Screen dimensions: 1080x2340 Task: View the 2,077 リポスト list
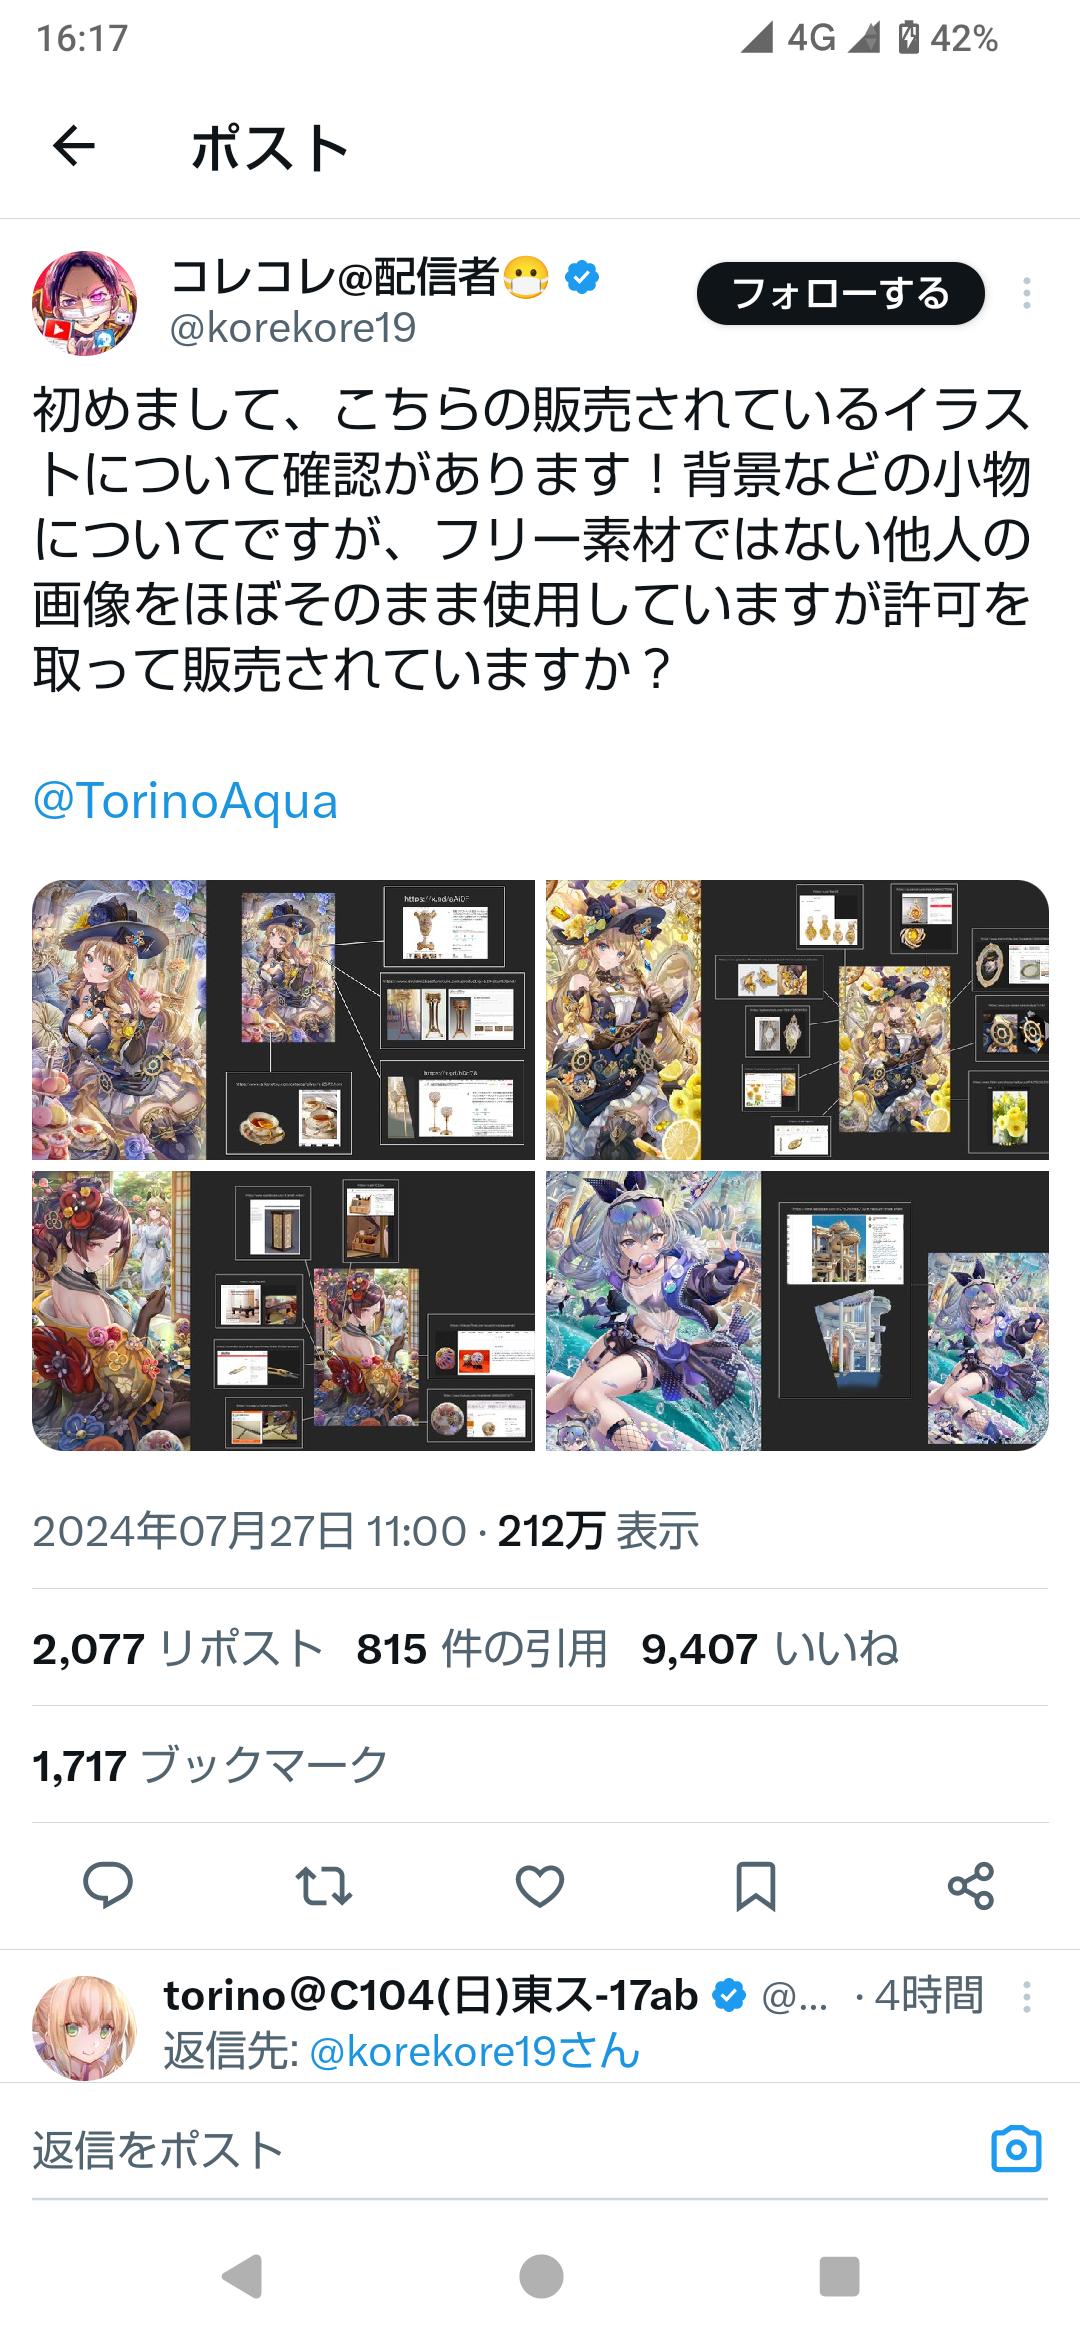(x=178, y=1649)
